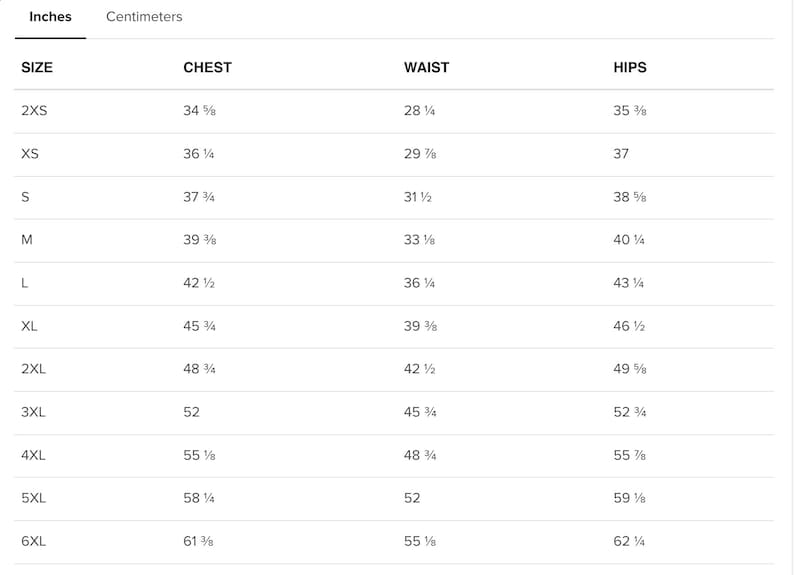Click the SIZE column header
Screen dimensions: 794x575
[x=37, y=67]
